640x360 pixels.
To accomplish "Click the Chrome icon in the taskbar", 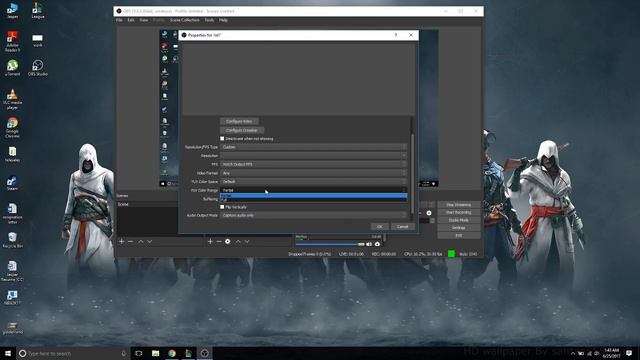I will pyautogui.click(x=172, y=353).
